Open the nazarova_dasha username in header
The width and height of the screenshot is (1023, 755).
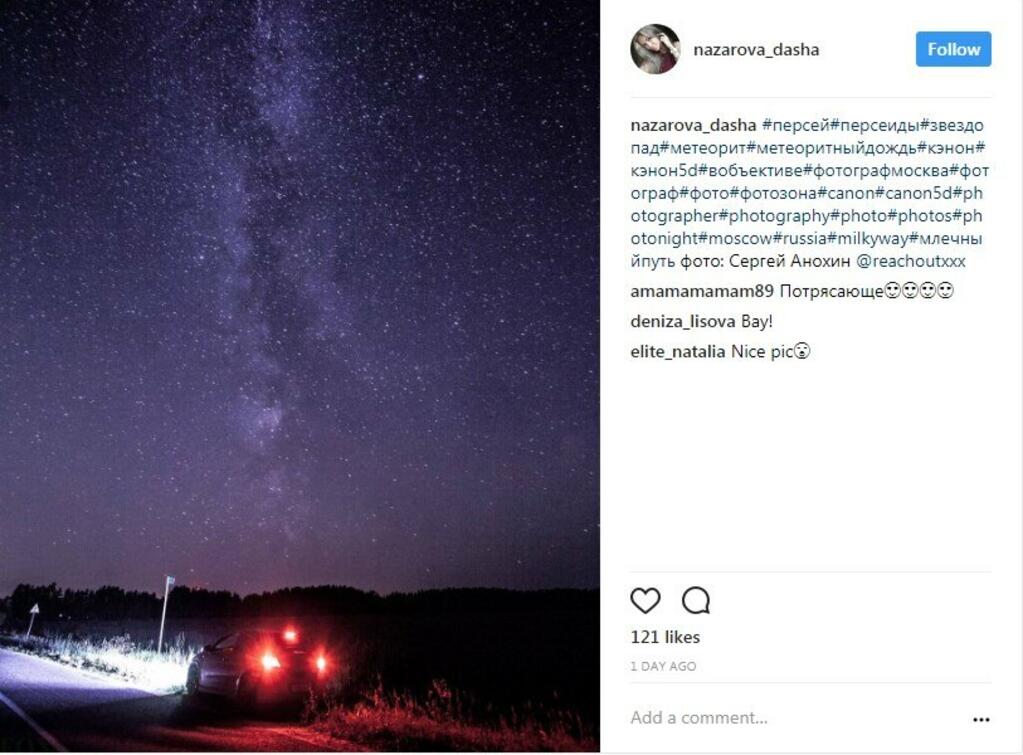pos(756,50)
